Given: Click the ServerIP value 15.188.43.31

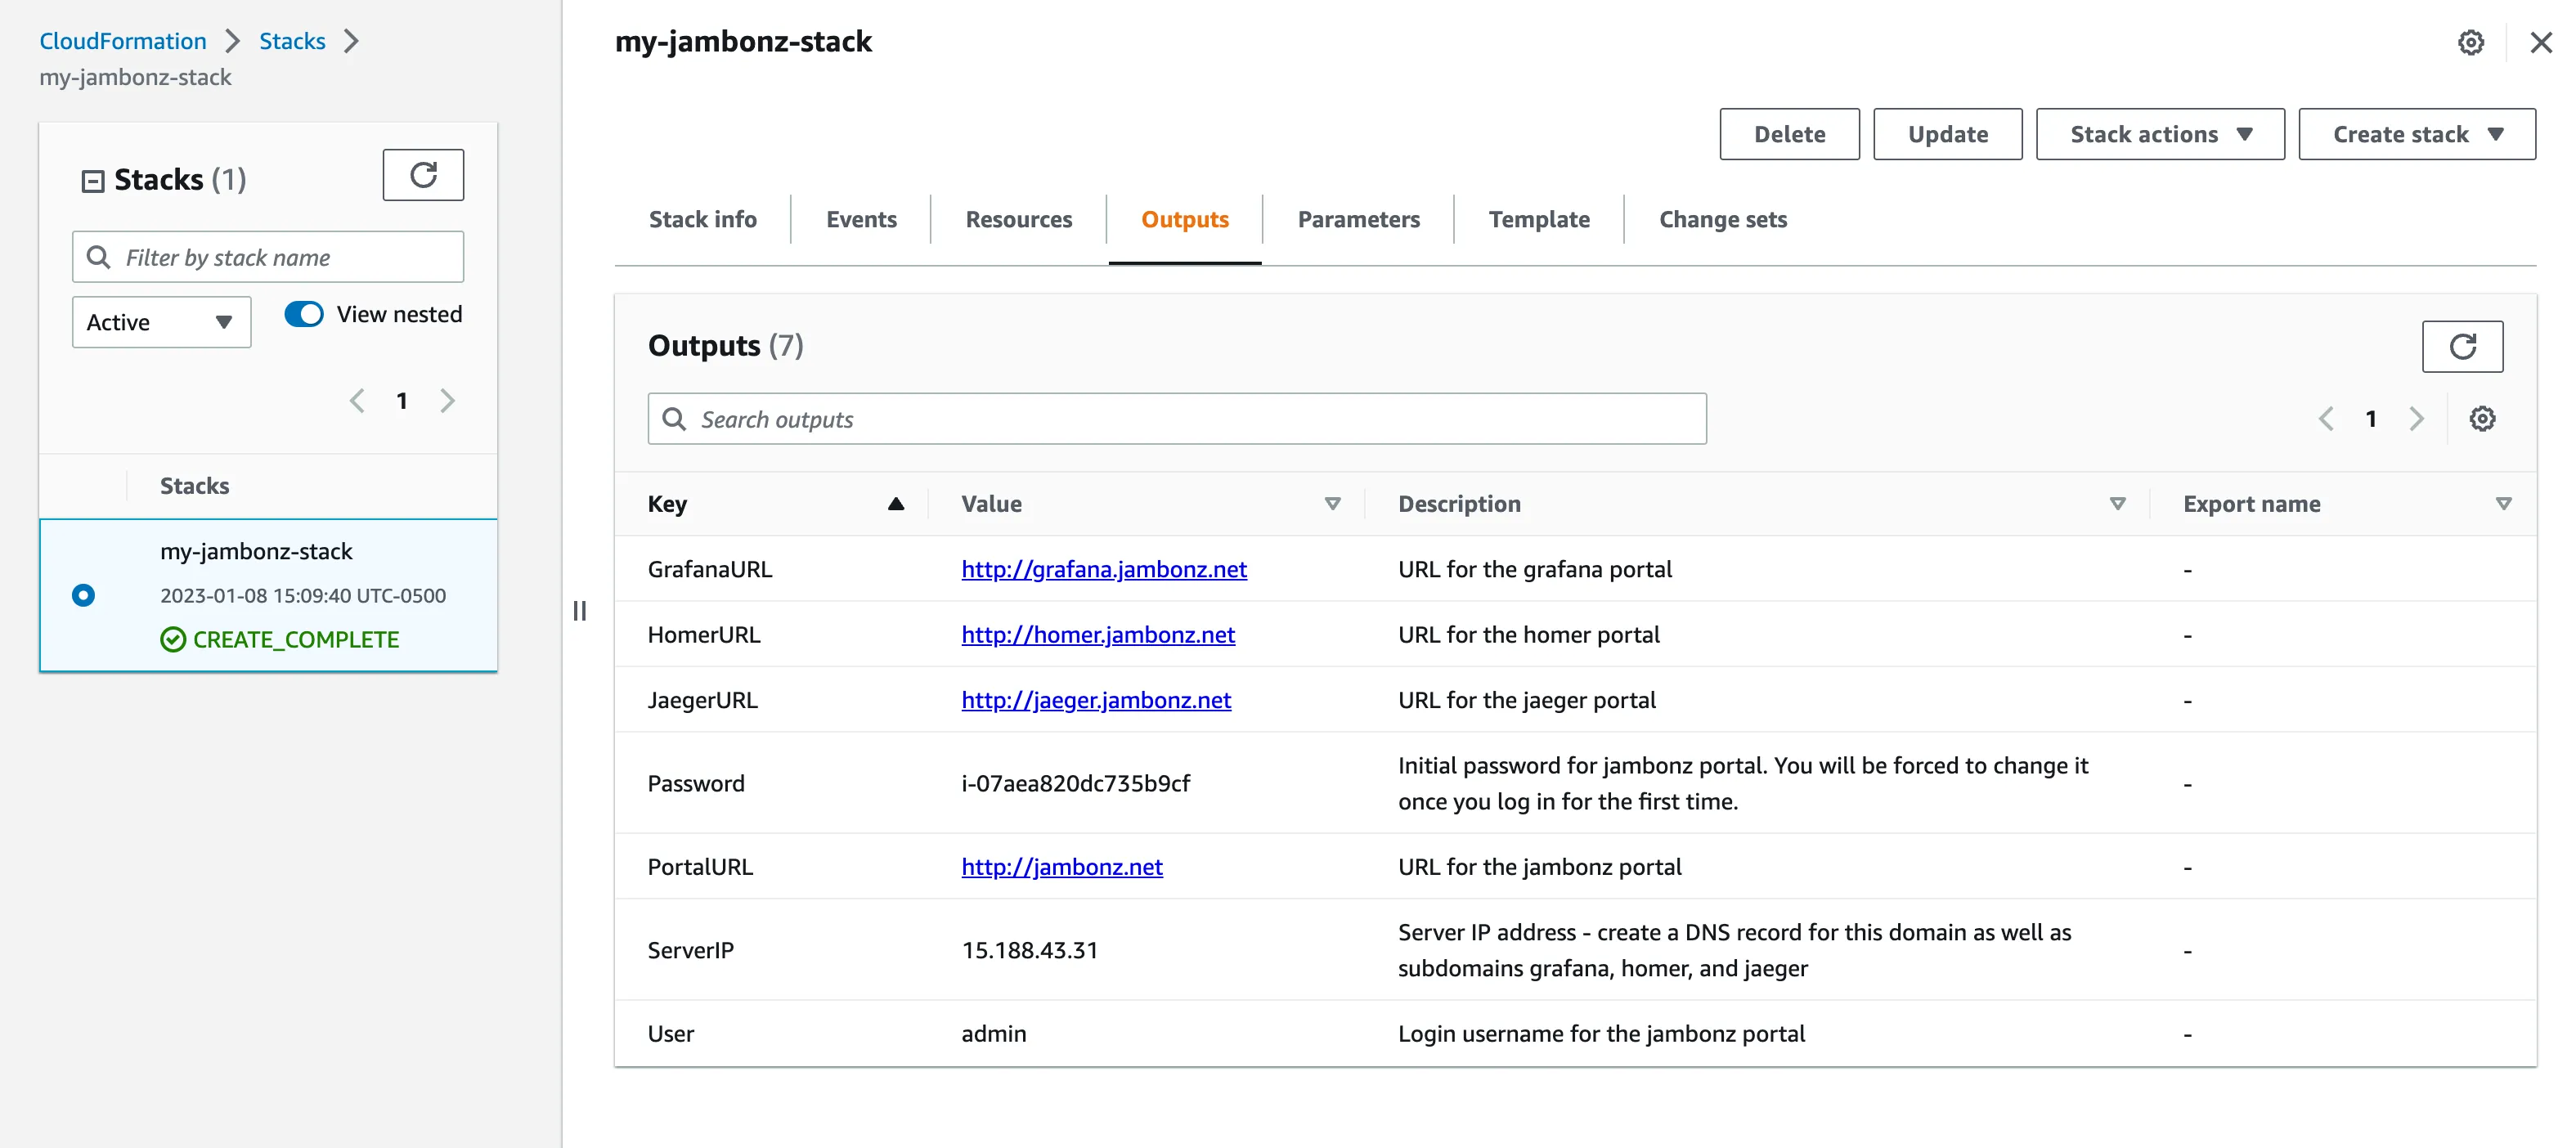Looking at the screenshot, I should [1030, 950].
